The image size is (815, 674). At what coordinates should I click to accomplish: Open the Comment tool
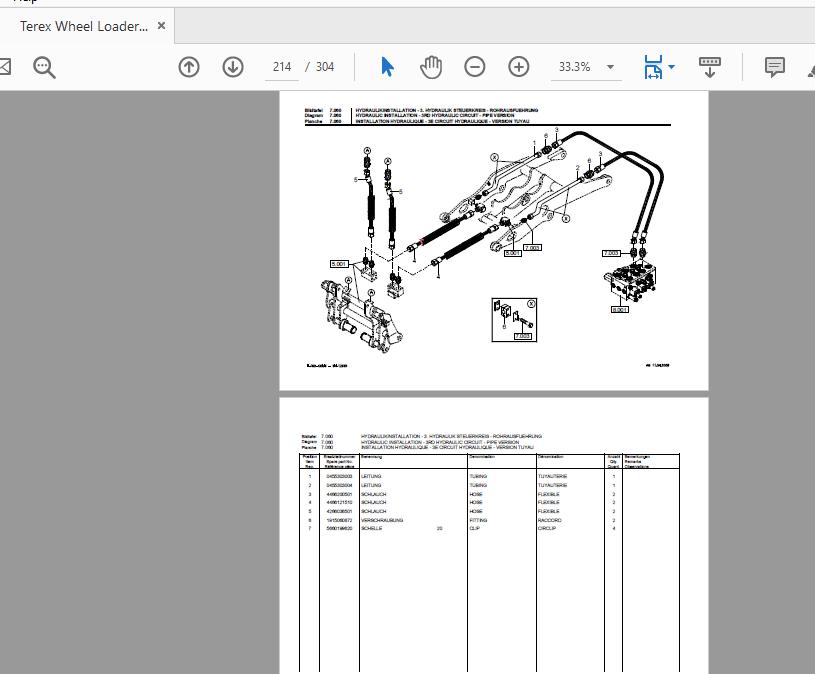[775, 66]
